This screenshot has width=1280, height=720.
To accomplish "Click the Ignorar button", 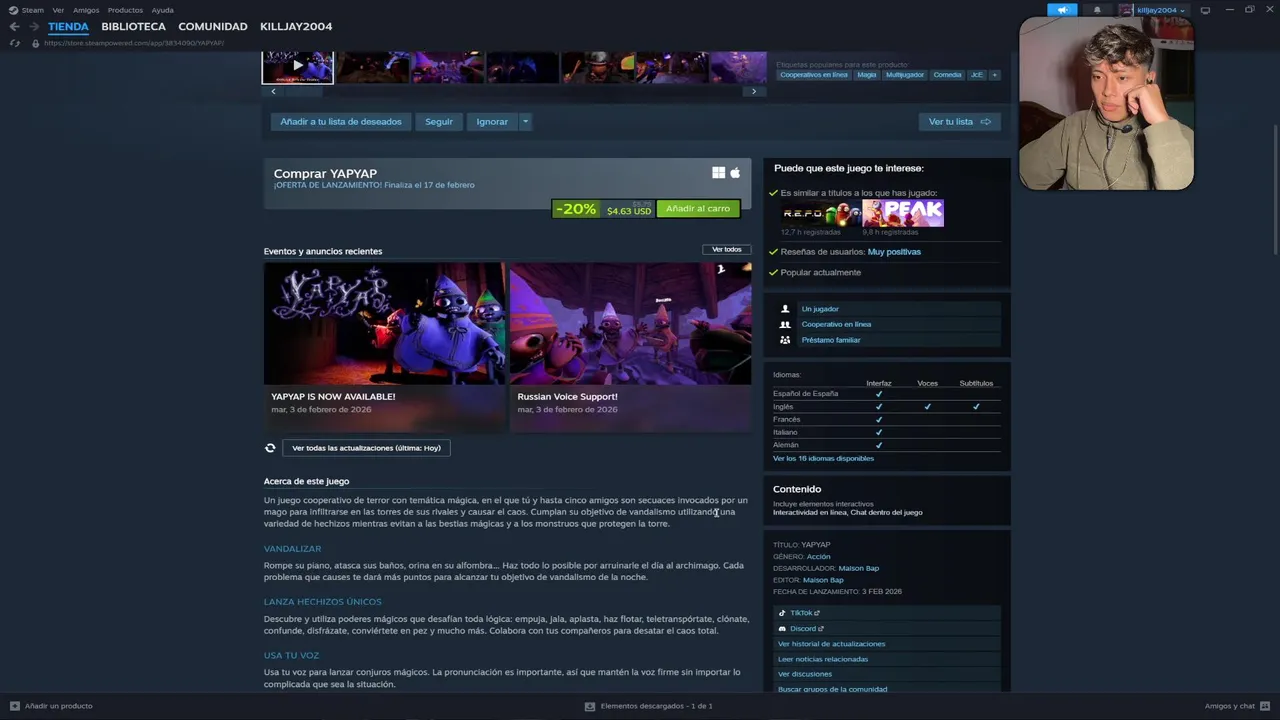I will click(492, 122).
